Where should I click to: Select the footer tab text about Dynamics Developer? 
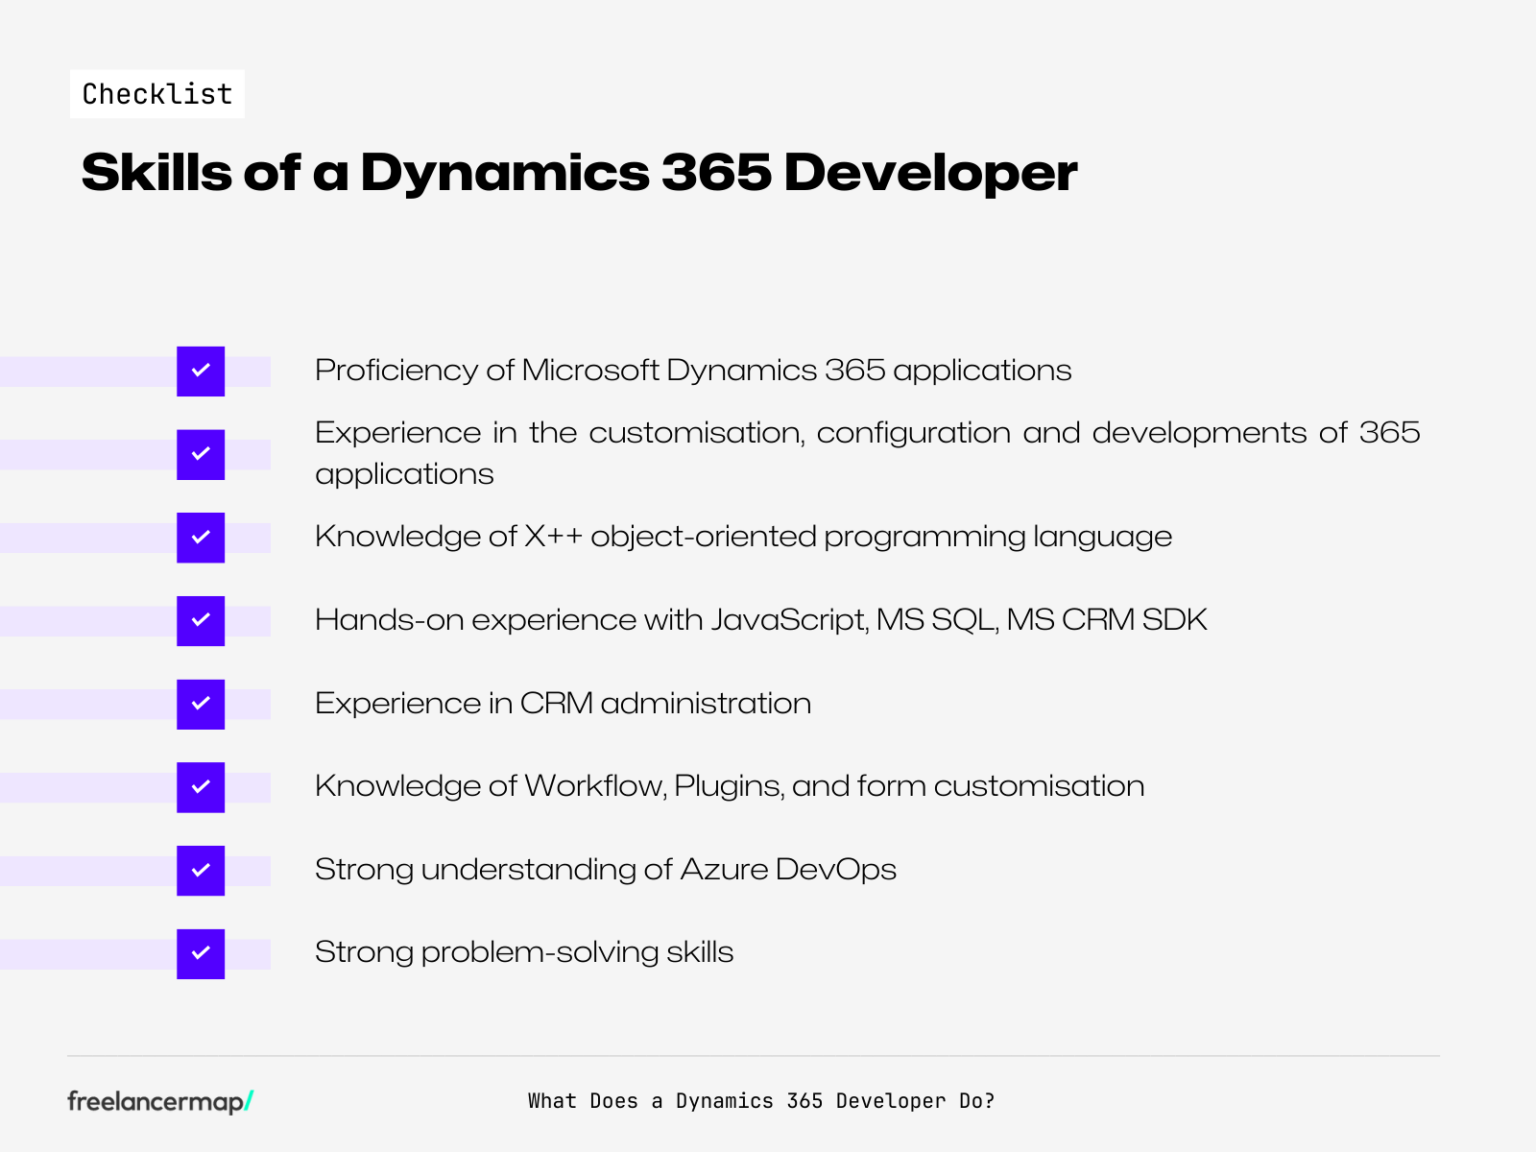click(x=762, y=1100)
